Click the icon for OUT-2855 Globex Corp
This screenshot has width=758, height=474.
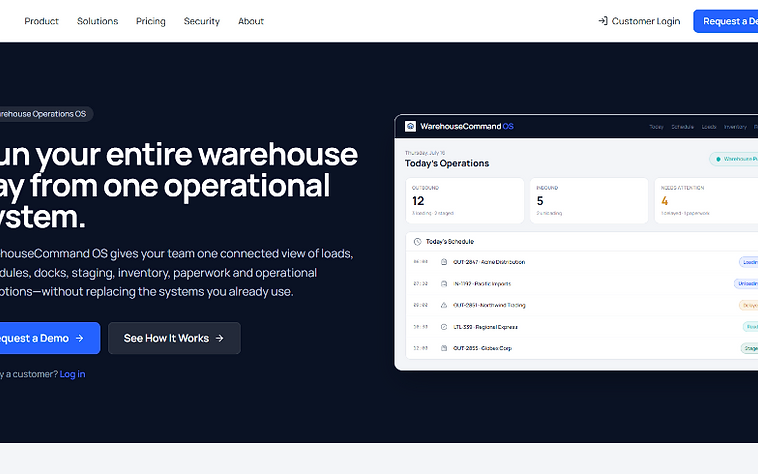(x=444, y=348)
